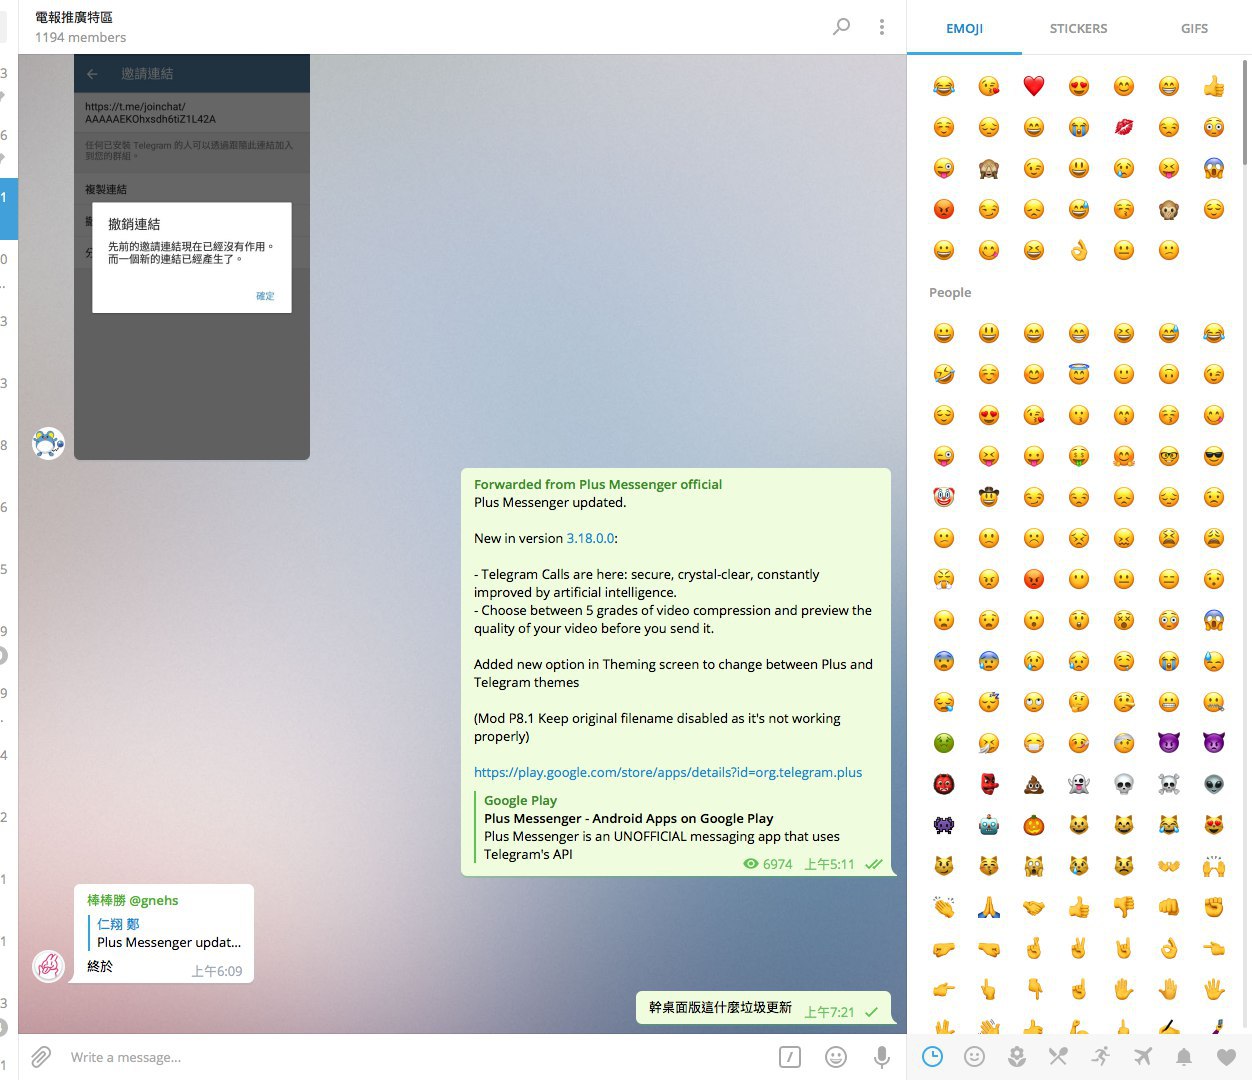Viewport: 1252px width, 1080px height.
Task: Open the chat's three-dot options menu
Action: tap(881, 27)
